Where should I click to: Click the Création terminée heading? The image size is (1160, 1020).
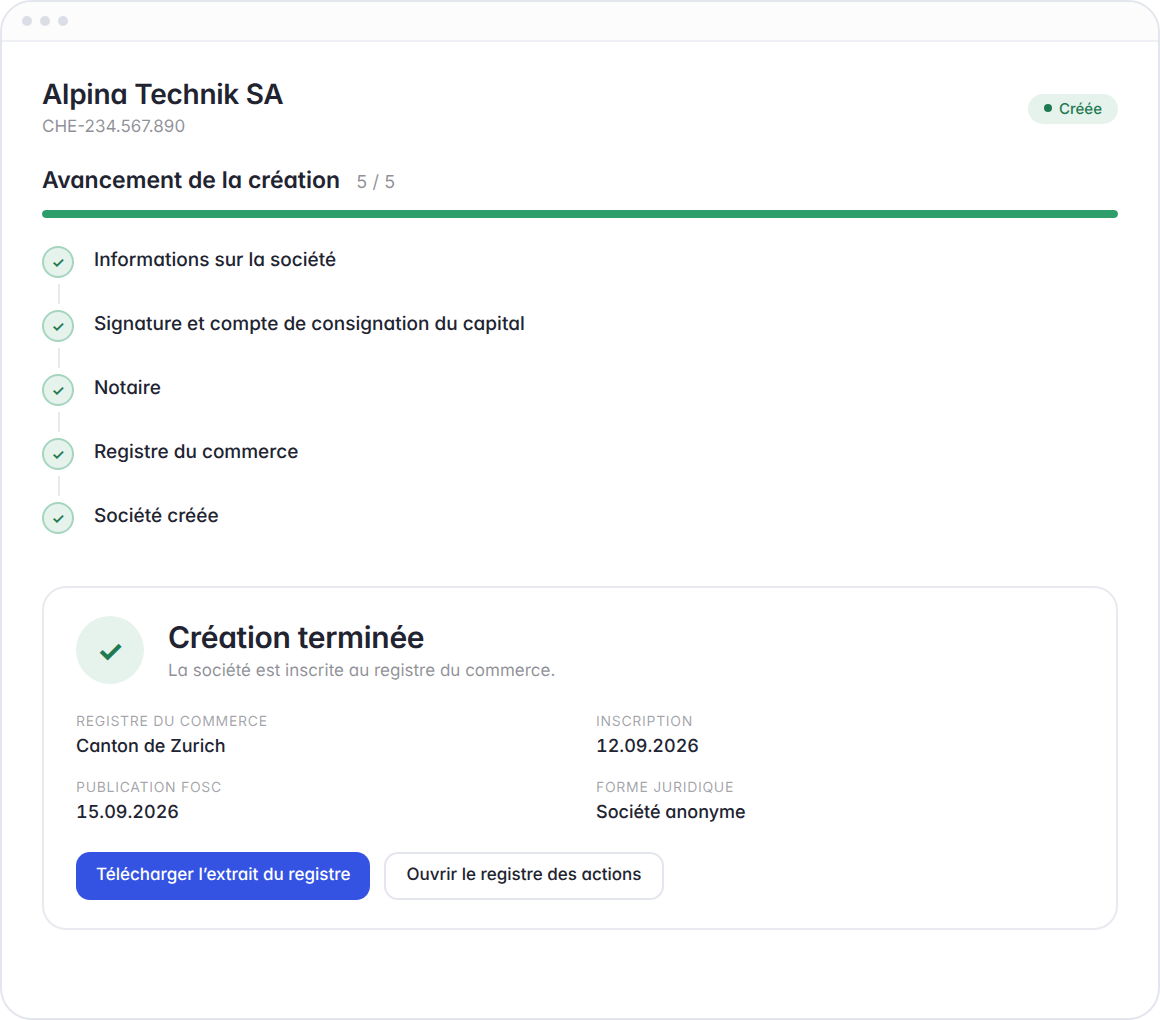[x=296, y=638]
